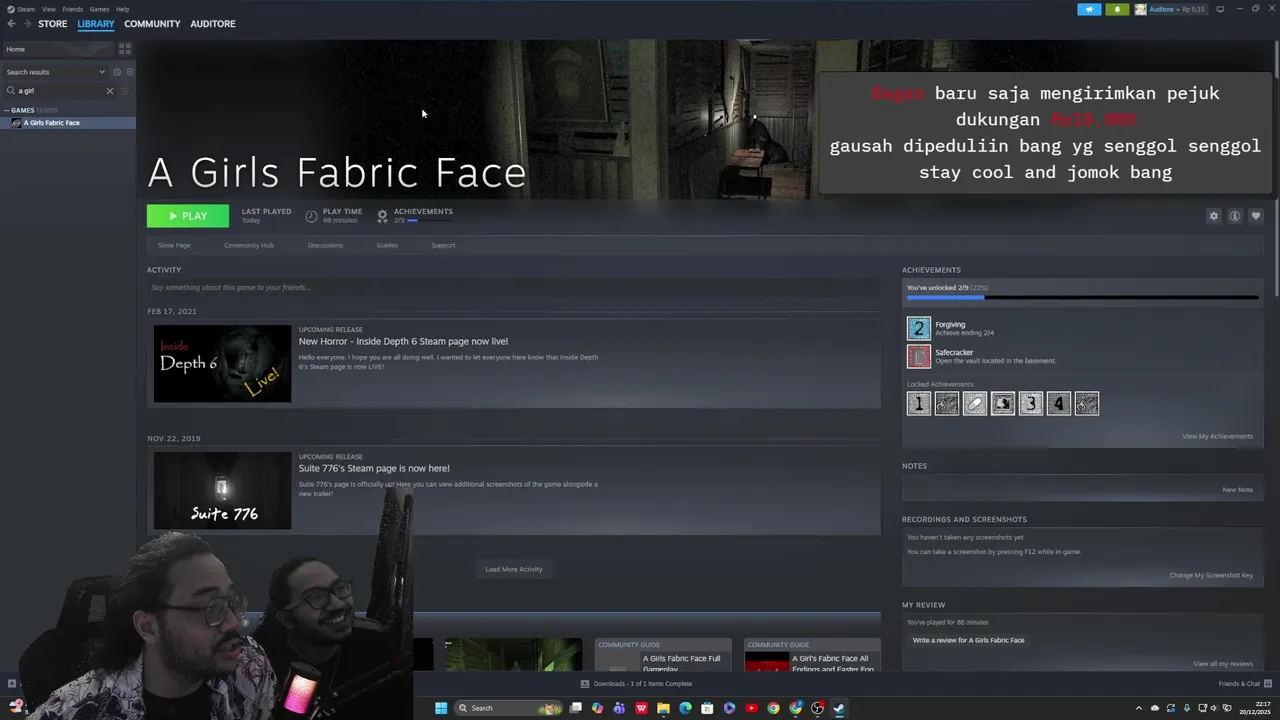Open View all my reviews
Image resolution: width=1280 pixels, height=720 pixels.
click(x=1223, y=664)
